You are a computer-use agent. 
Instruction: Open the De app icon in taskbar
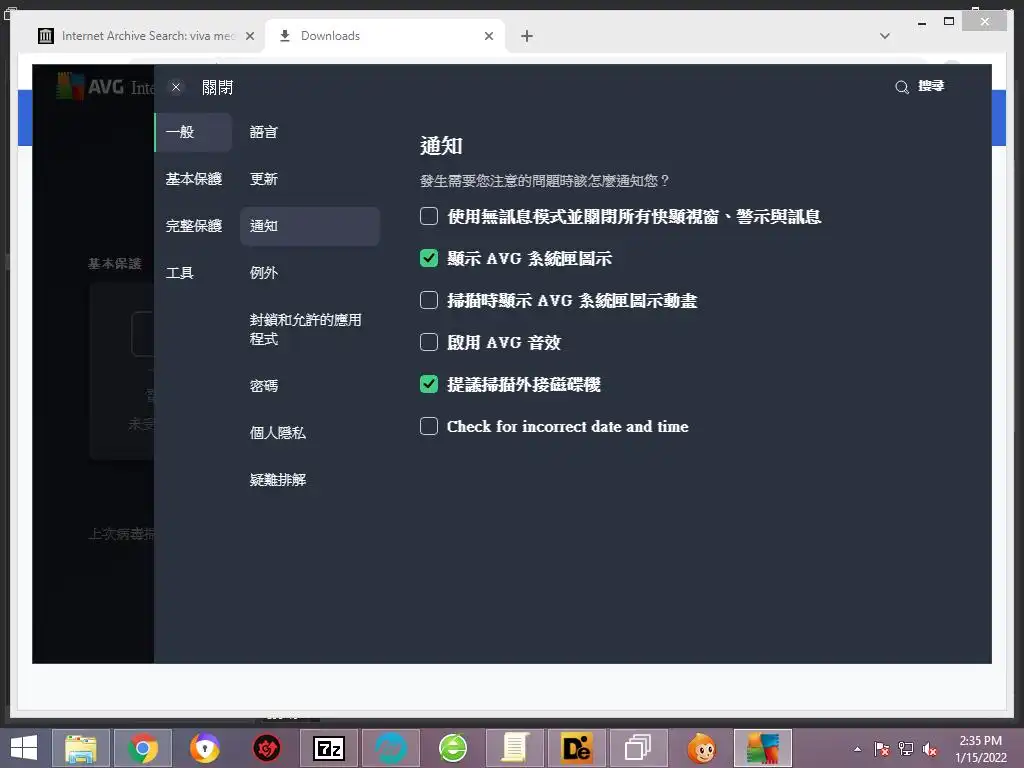pos(577,748)
